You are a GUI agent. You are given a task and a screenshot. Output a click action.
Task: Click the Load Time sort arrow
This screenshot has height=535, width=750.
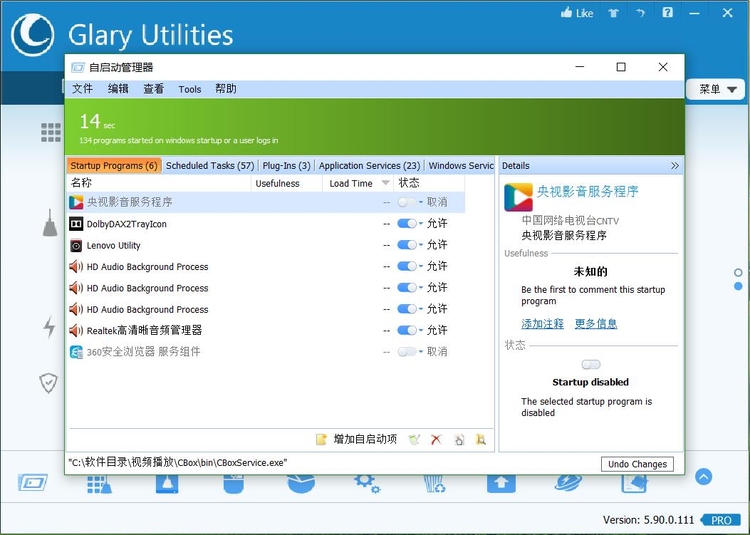(386, 183)
